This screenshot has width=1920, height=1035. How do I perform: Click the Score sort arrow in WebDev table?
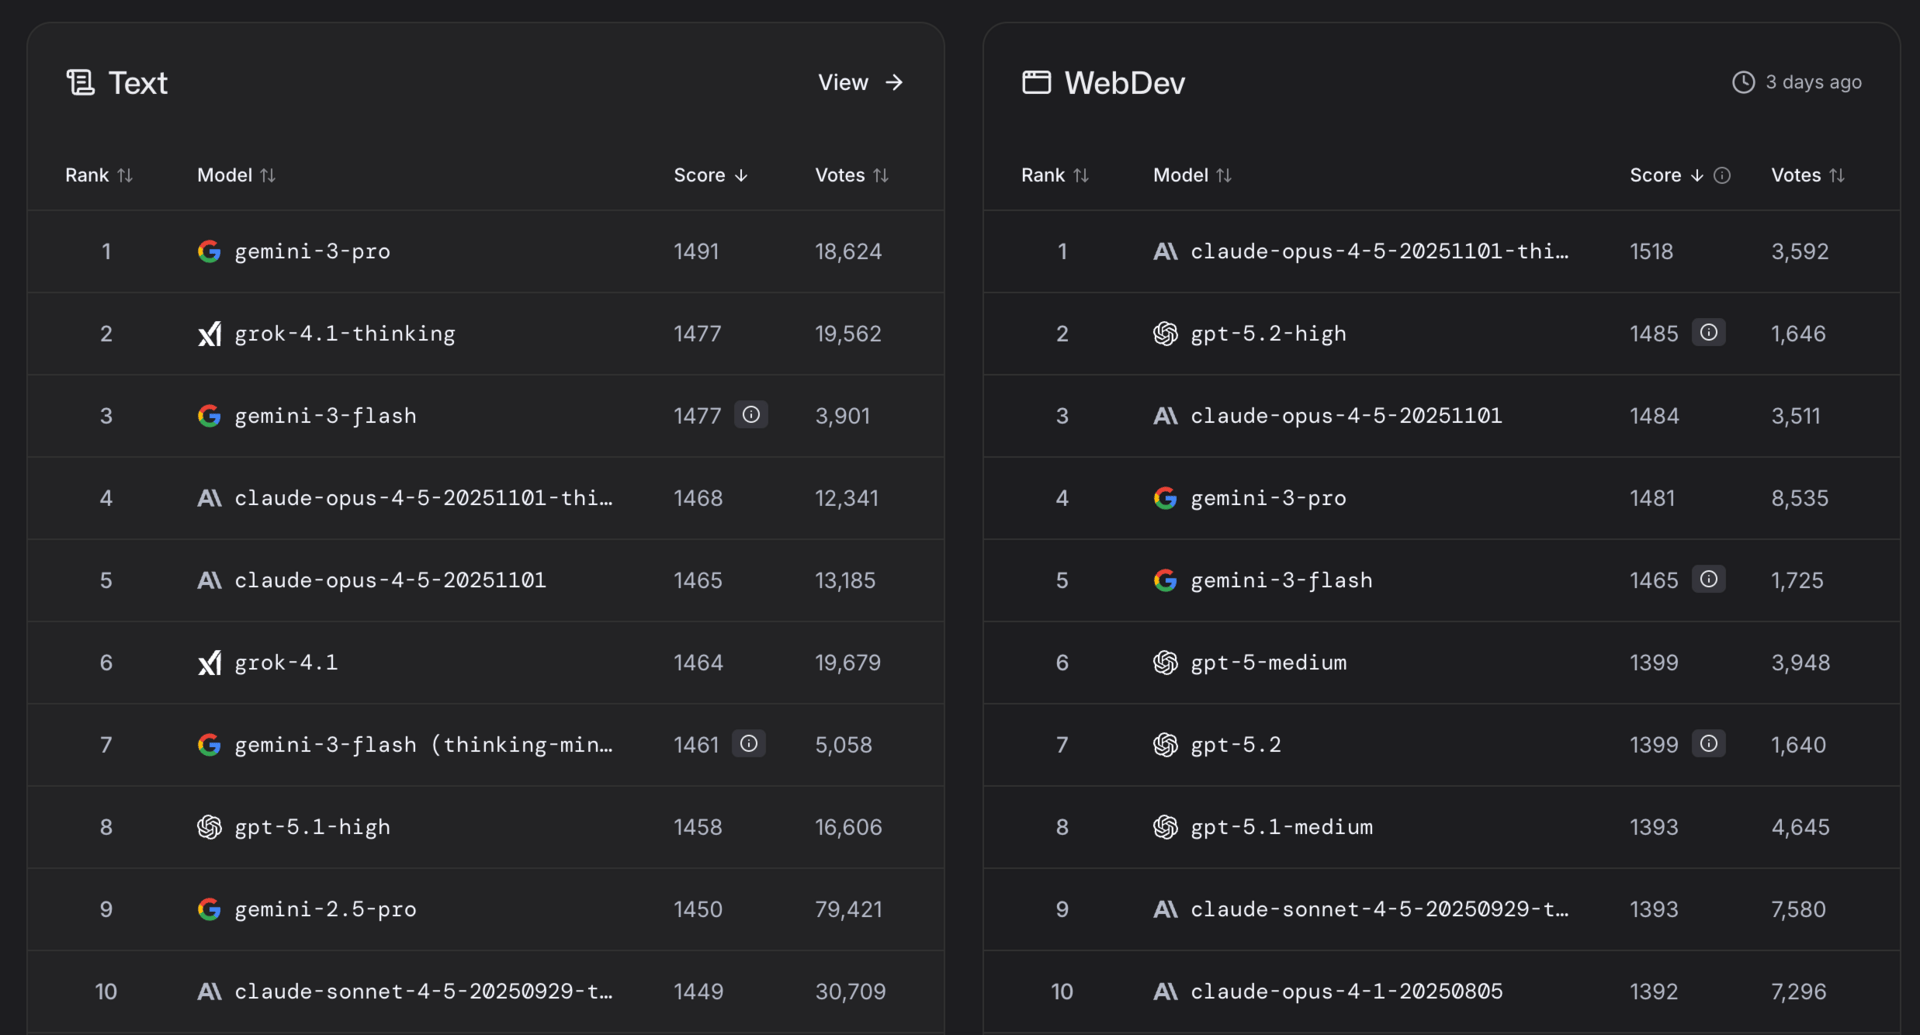(x=1697, y=176)
